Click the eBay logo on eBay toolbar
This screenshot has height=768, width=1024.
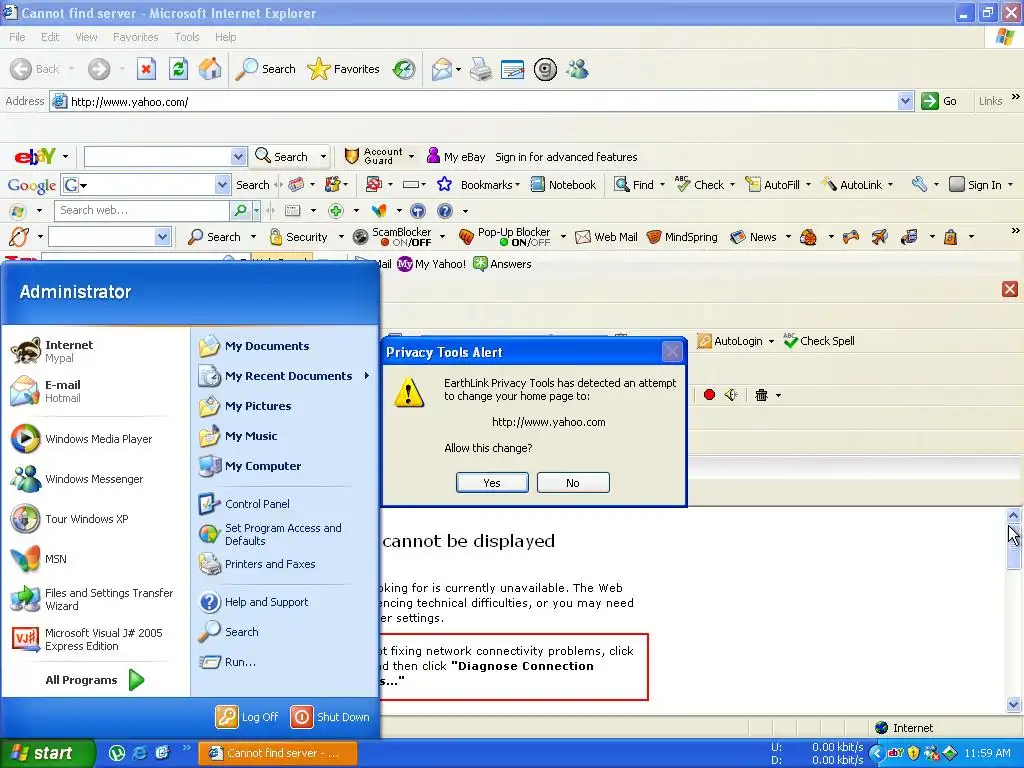(x=35, y=157)
